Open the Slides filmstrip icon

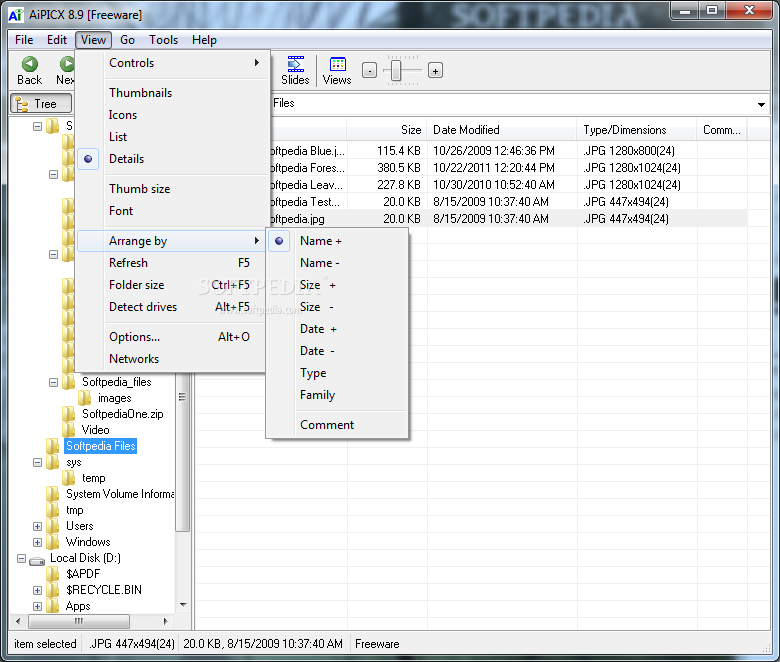[295, 64]
